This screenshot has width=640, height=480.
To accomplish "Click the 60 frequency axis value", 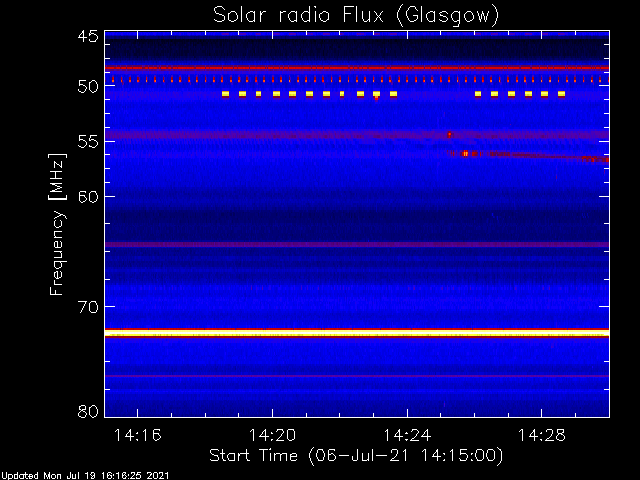I will 88,197.
